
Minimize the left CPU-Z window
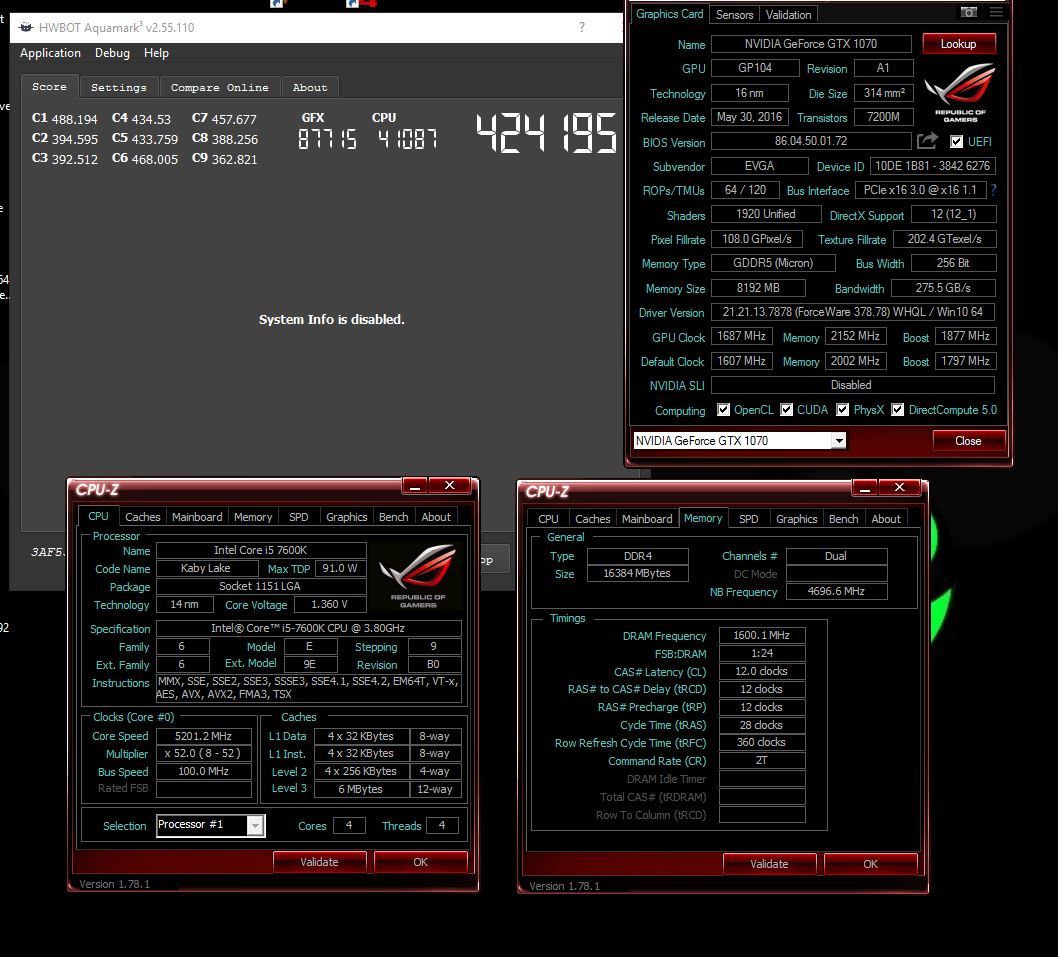click(415, 486)
